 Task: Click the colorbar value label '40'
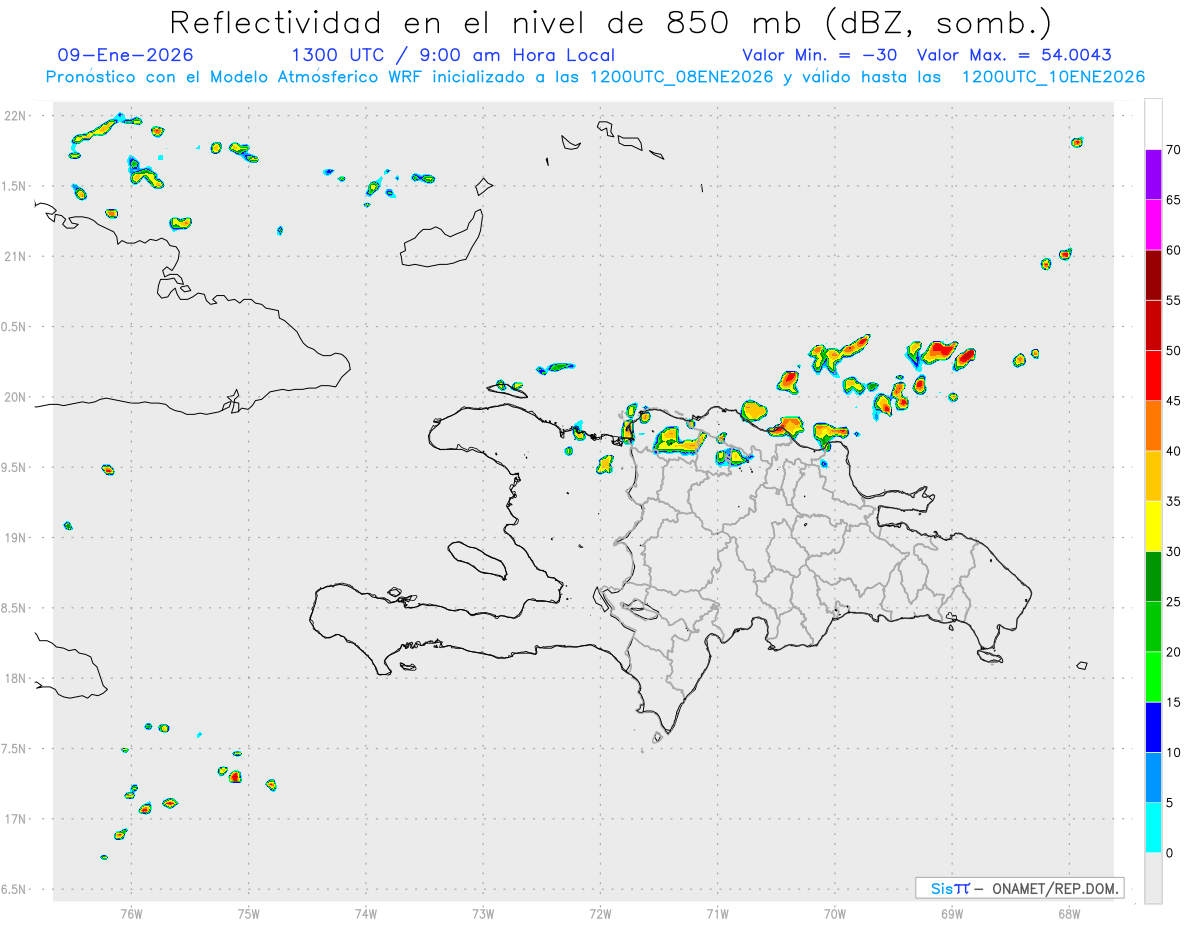pyautogui.click(x=1173, y=451)
